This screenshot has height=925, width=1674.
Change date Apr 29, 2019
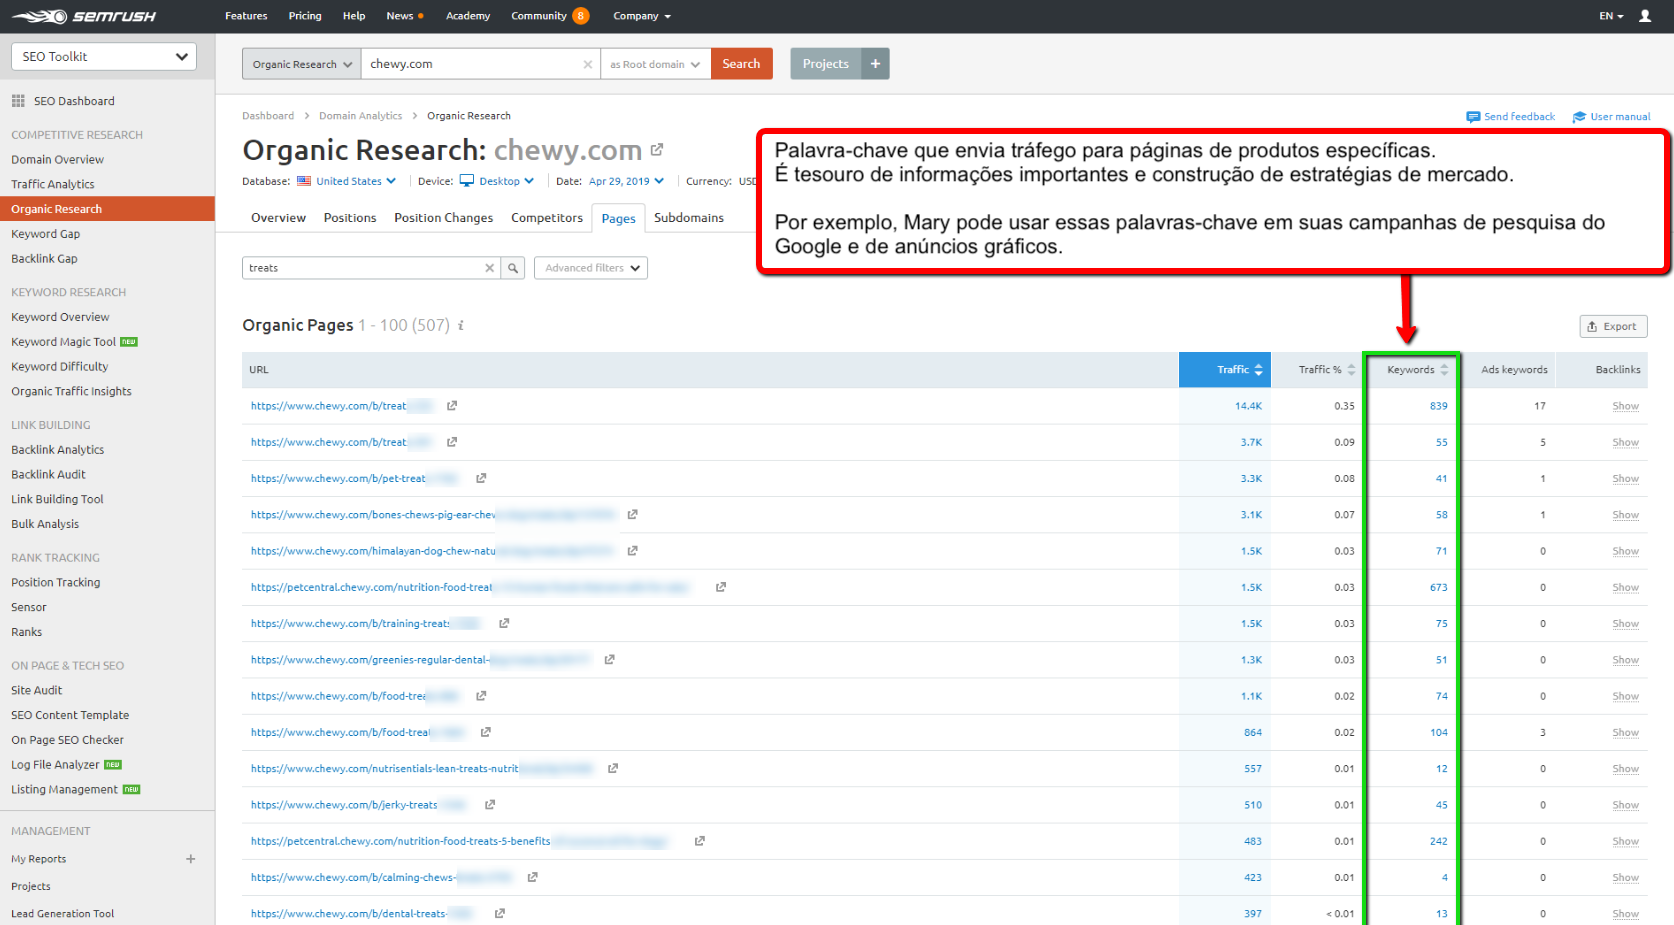point(626,181)
